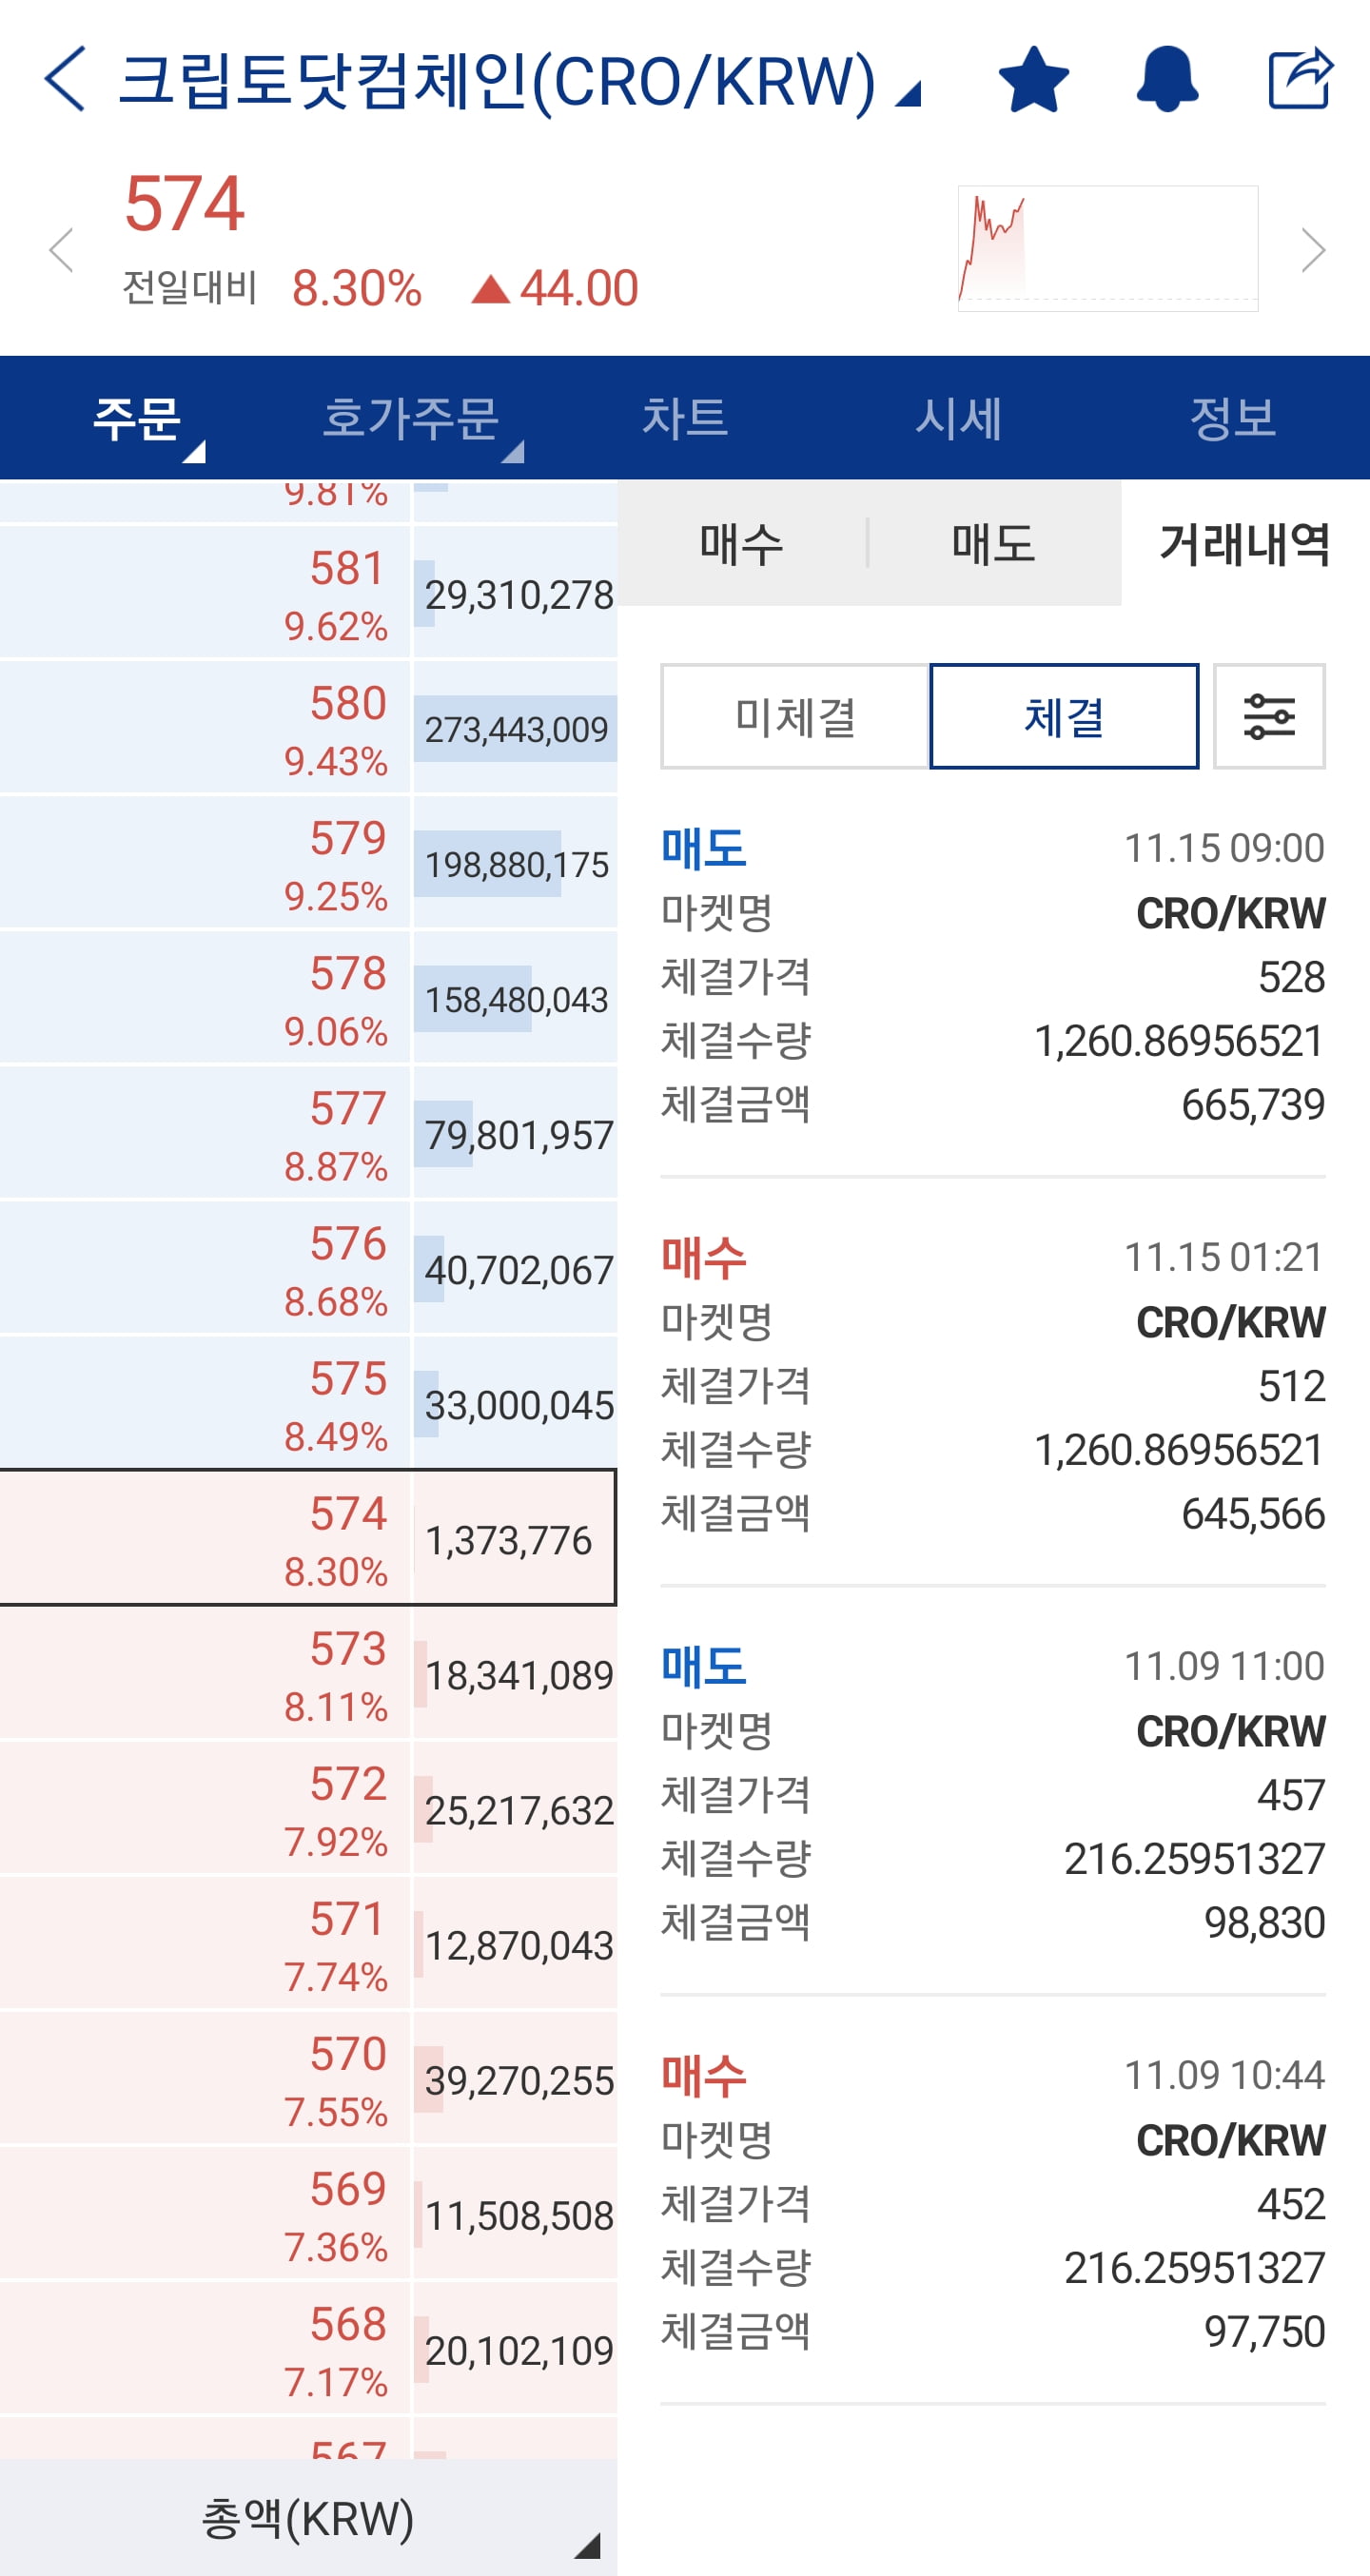Open price alert bell icon
Image resolution: width=1370 pixels, height=2576 pixels.
1167,79
